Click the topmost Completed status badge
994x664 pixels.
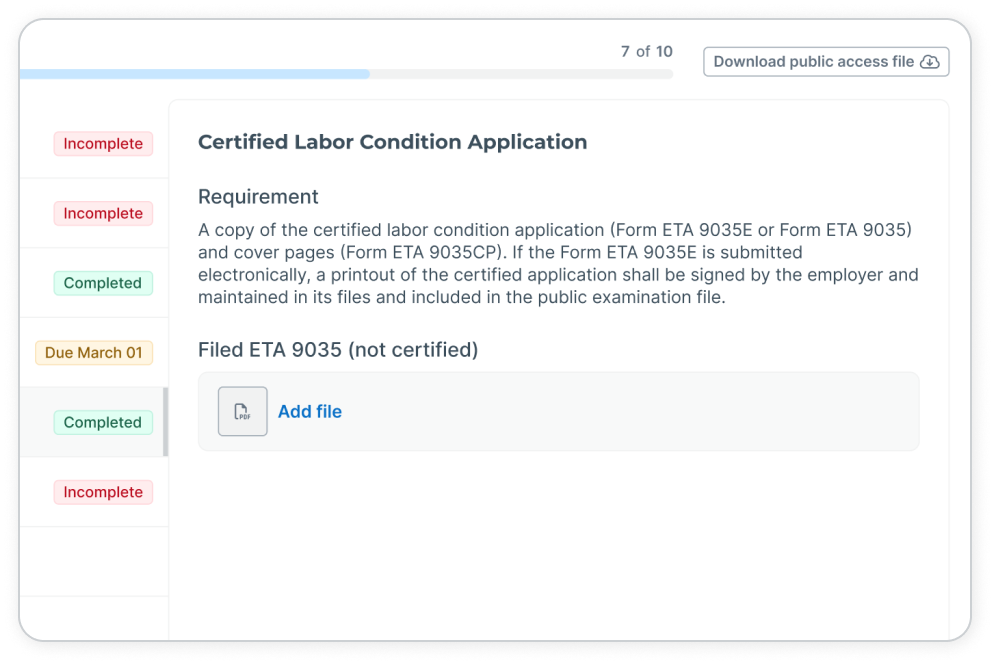(x=103, y=283)
